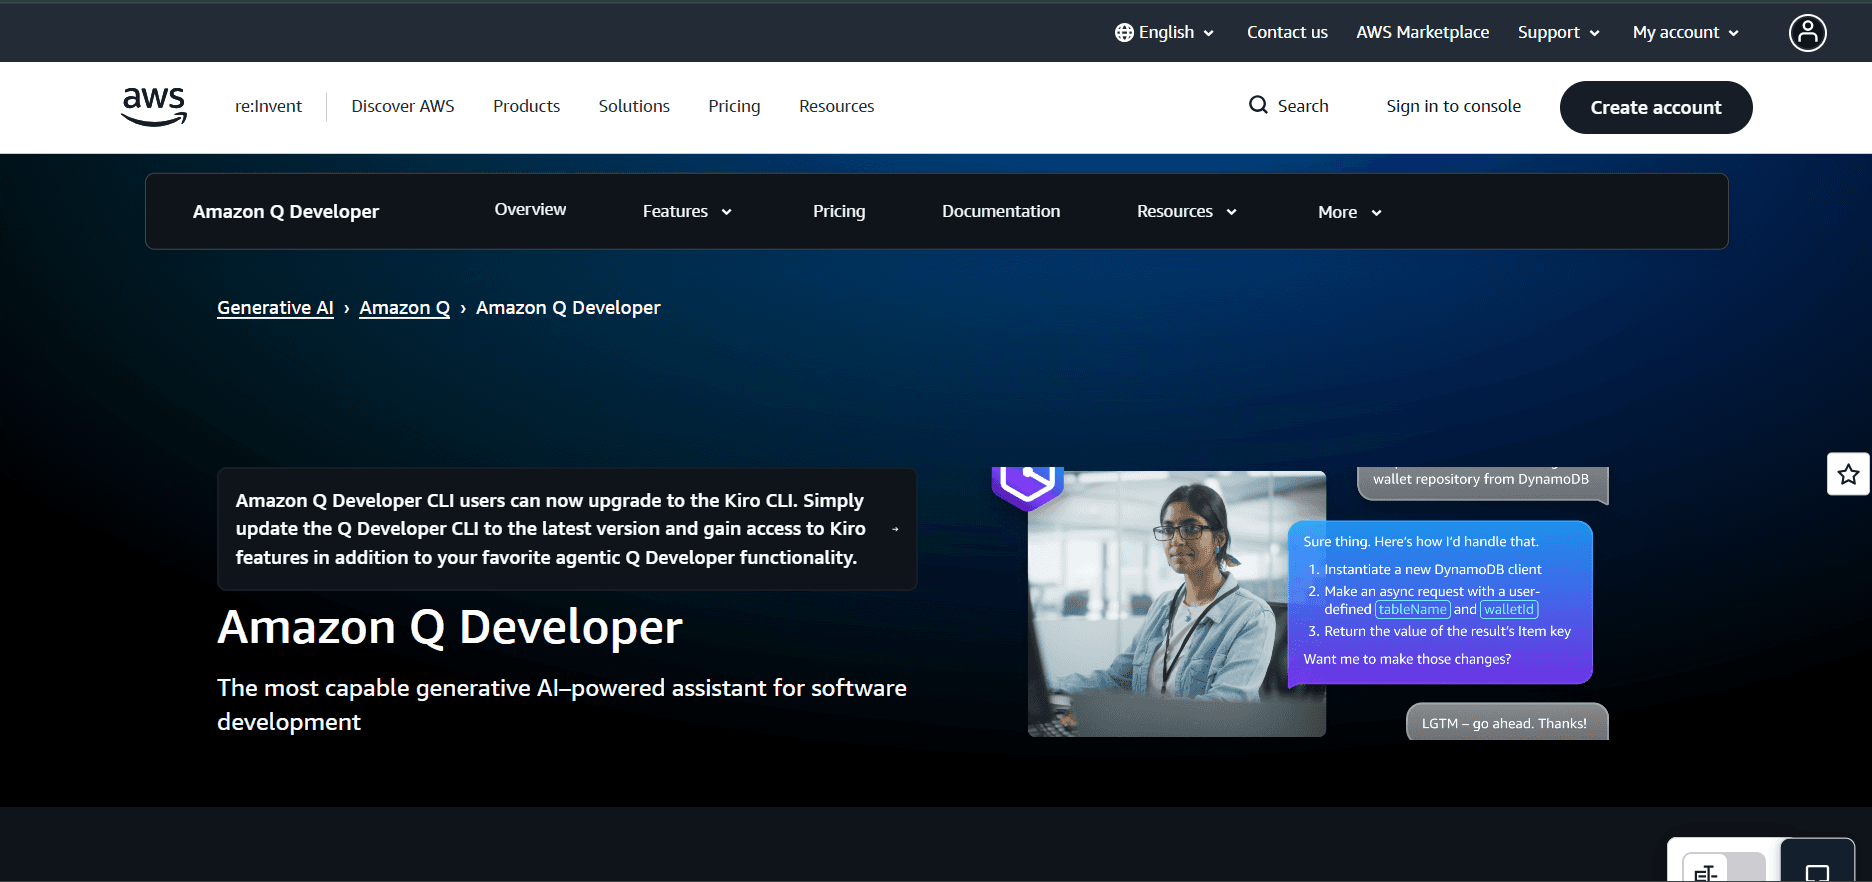This screenshot has height=882, width=1872.
Task: Click the Kiro CLI upgrade announcement banner
Action: click(567, 529)
